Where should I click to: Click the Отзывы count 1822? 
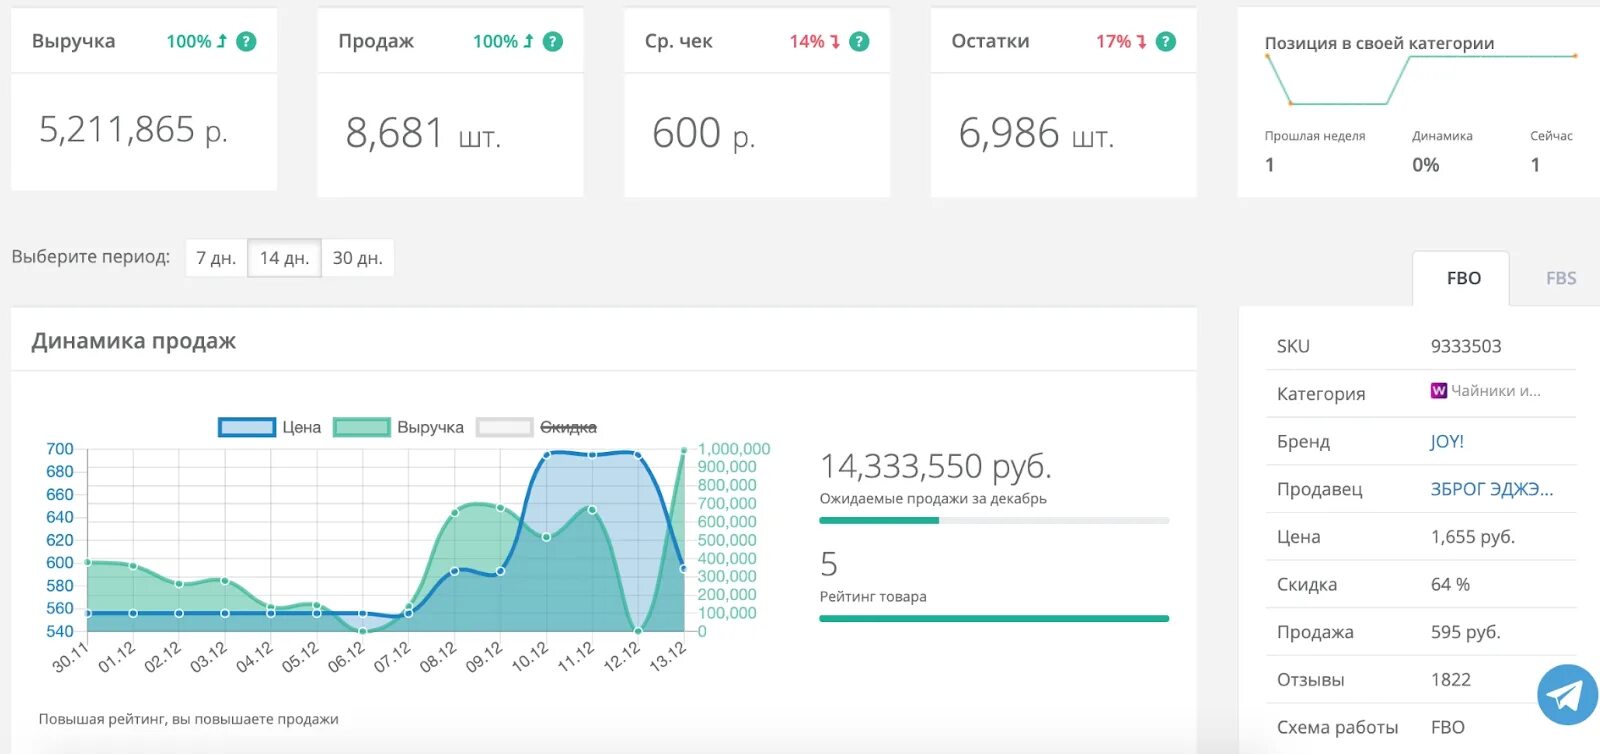pyautogui.click(x=1450, y=680)
